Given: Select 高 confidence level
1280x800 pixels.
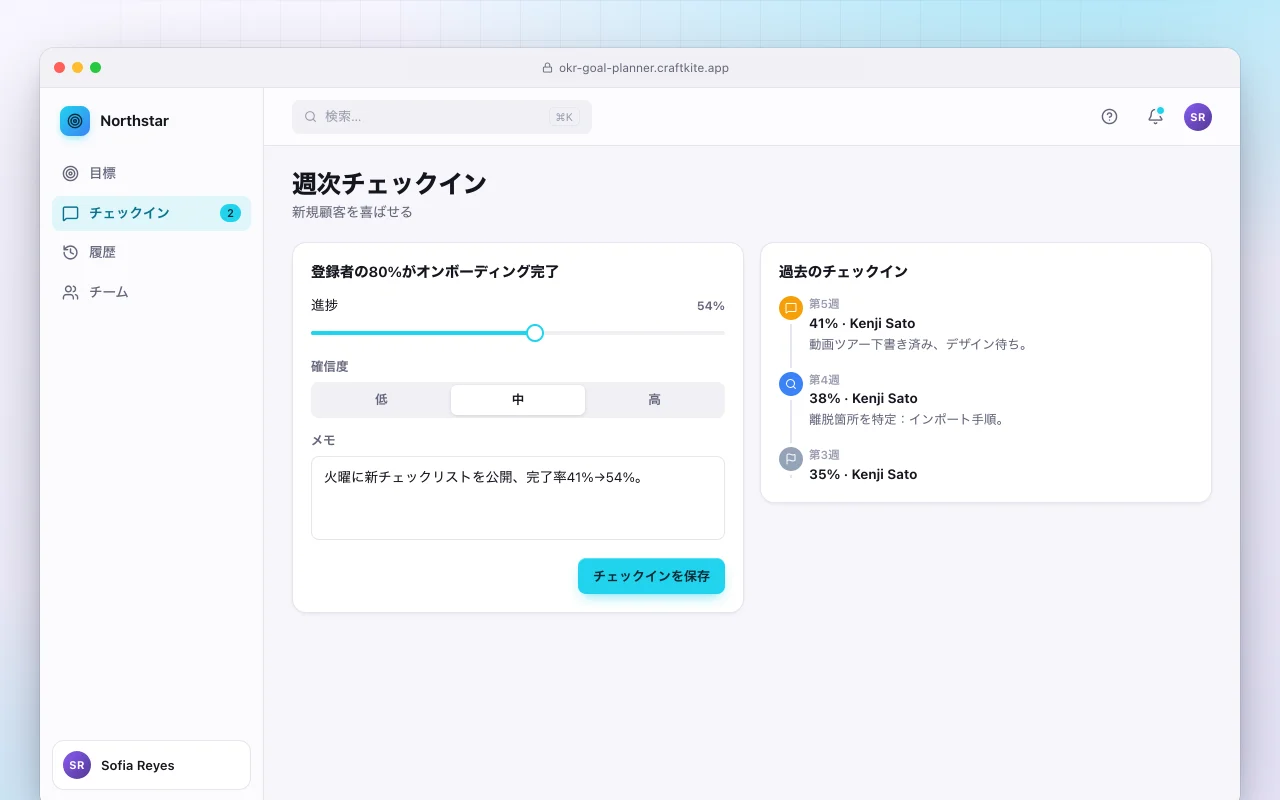Looking at the screenshot, I should (654, 400).
